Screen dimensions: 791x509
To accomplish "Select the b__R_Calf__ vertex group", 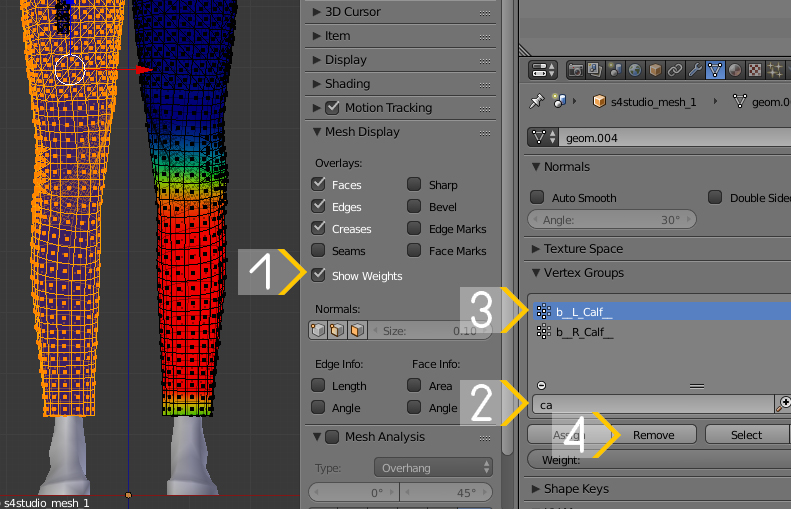I will pos(662,332).
